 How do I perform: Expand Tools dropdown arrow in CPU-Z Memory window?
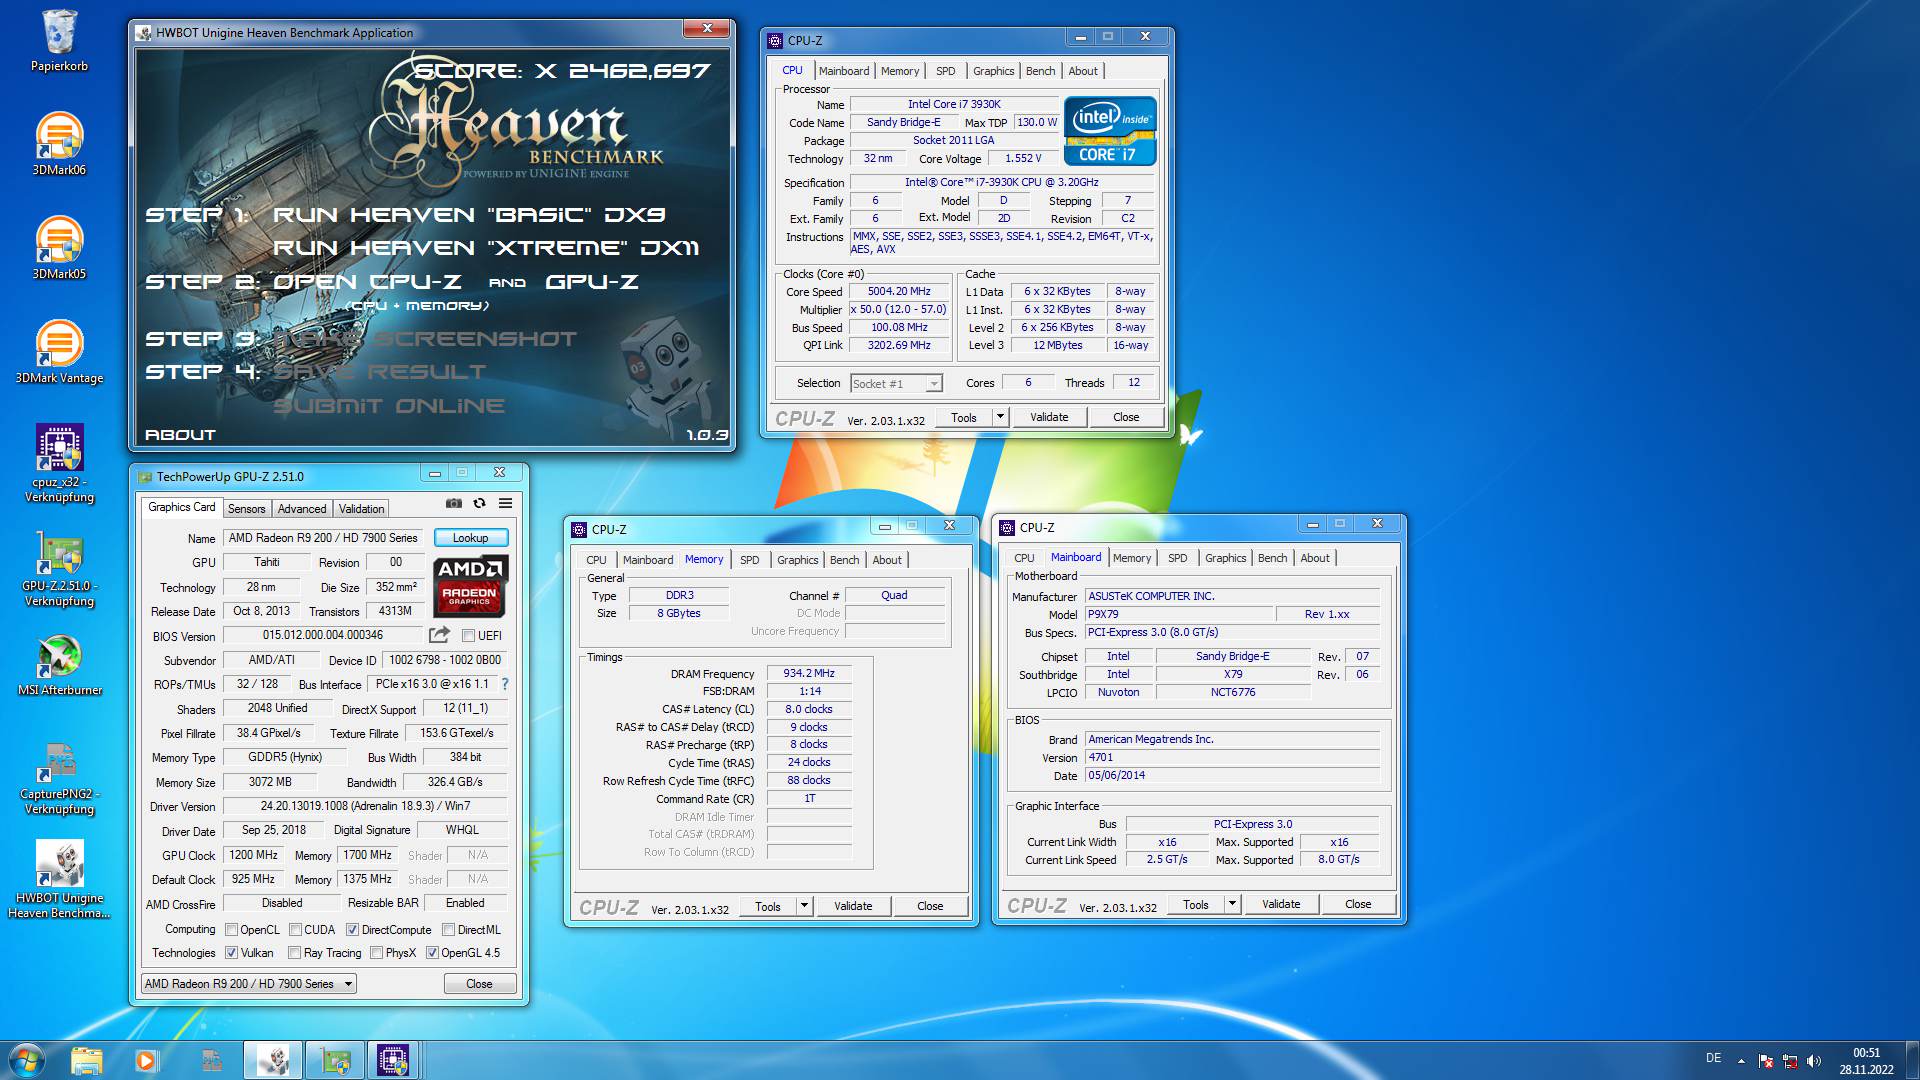804,906
